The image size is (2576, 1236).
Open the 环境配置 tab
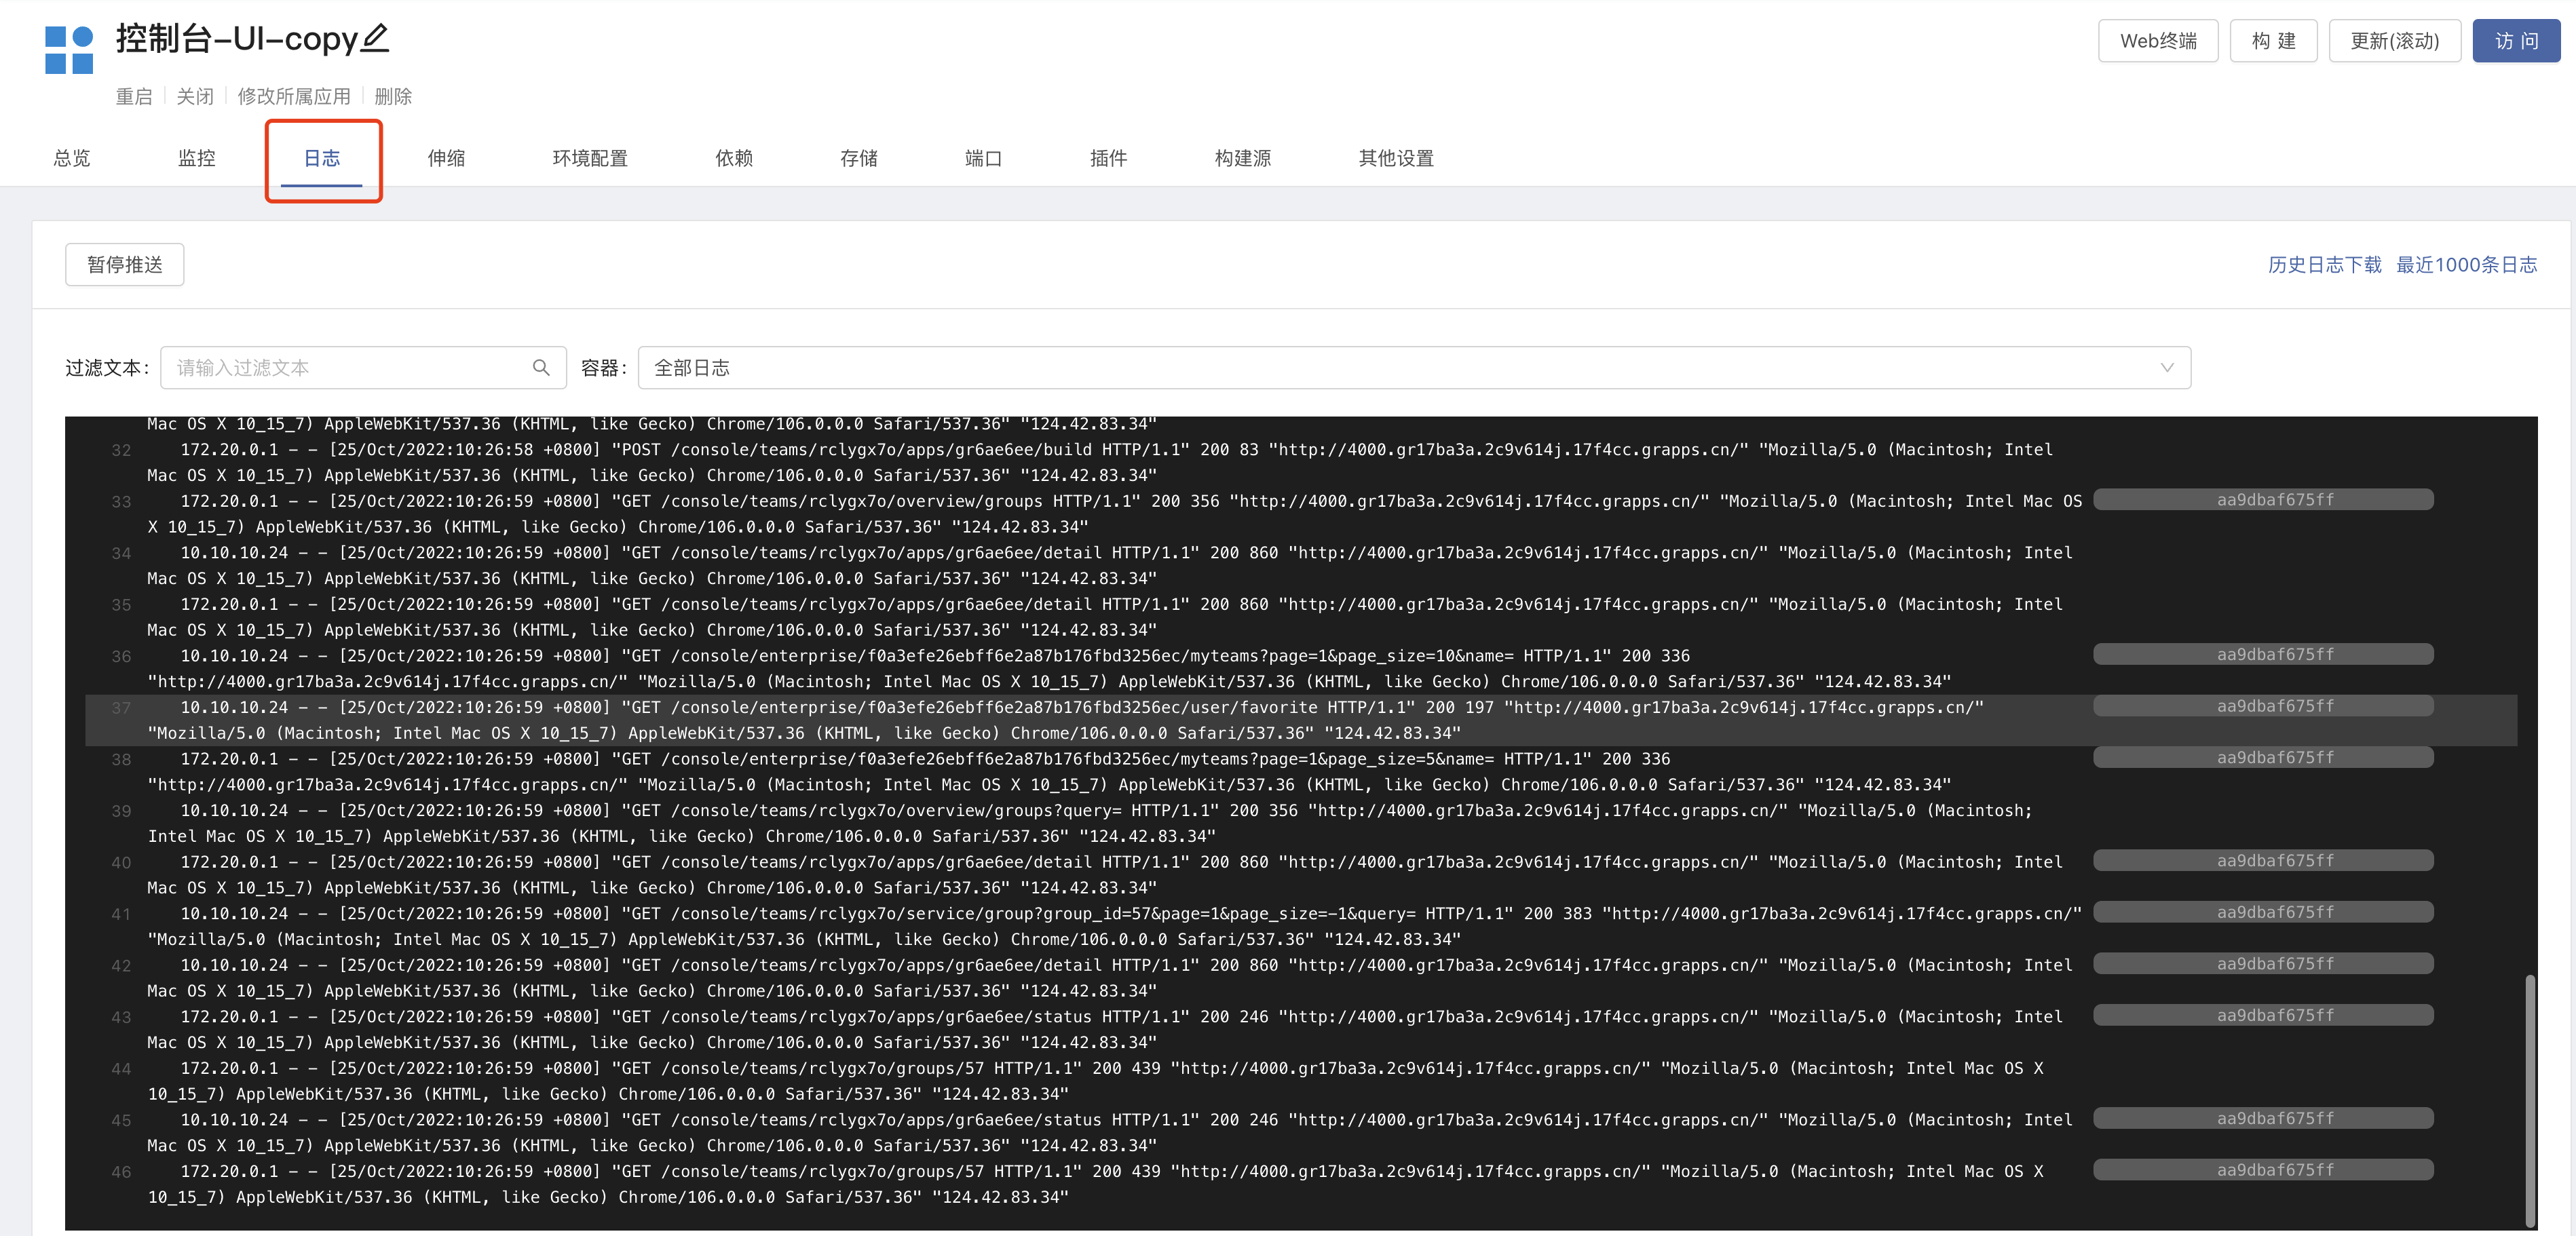tap(590, 158)
